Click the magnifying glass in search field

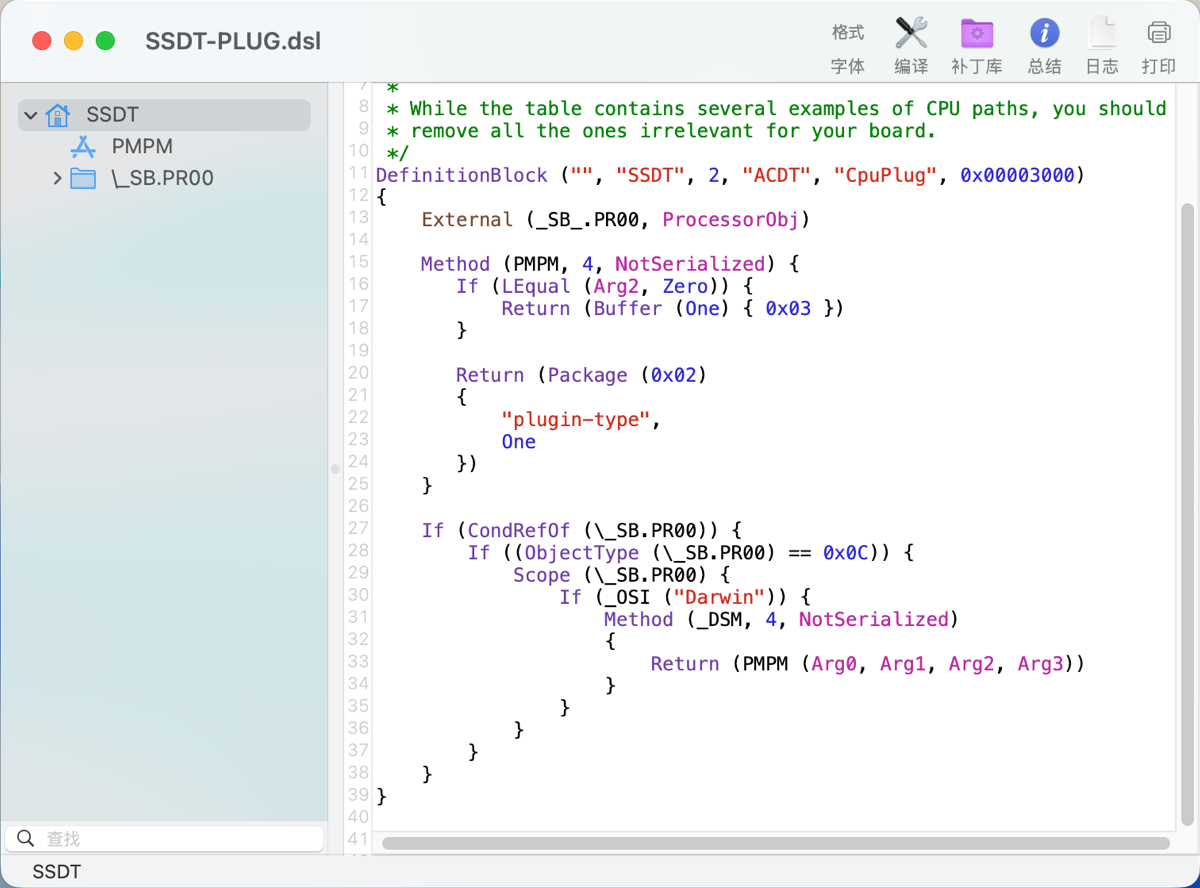point(25,837)
